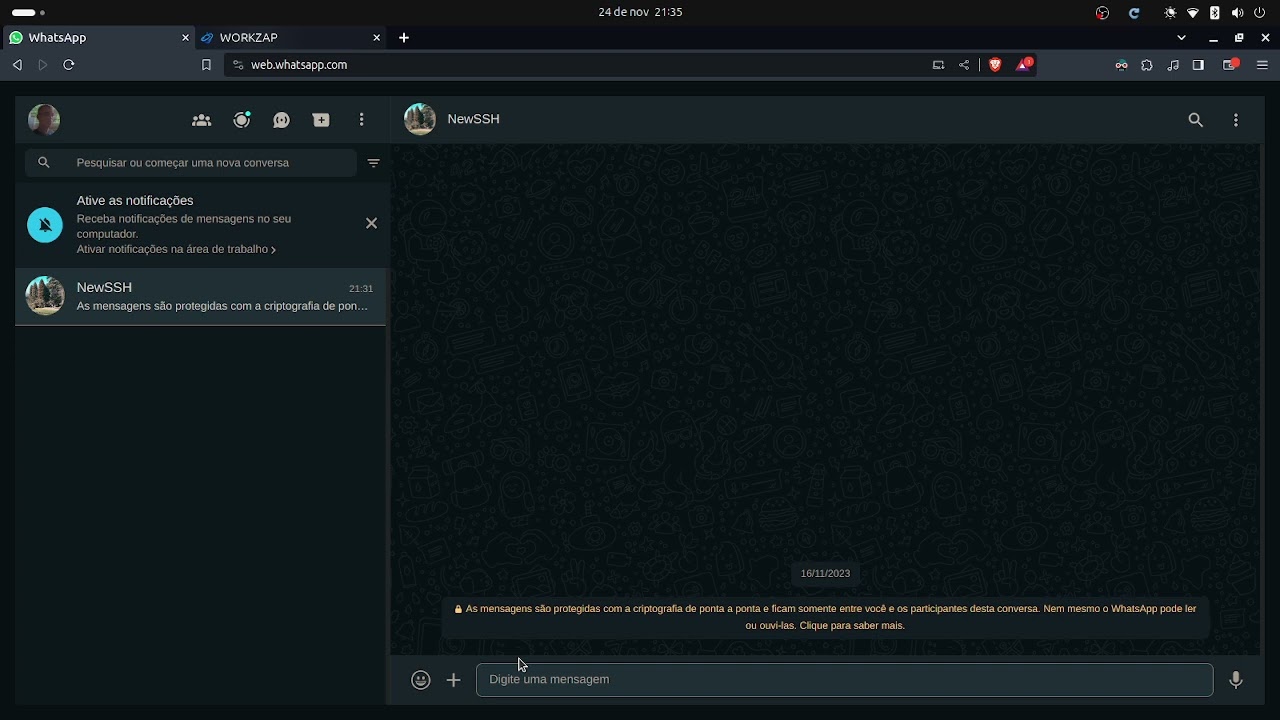The height and width of the screenshot is (720, 1280).
Task: Open the media control music-note icon
Action: click(x=1173, y=65)
